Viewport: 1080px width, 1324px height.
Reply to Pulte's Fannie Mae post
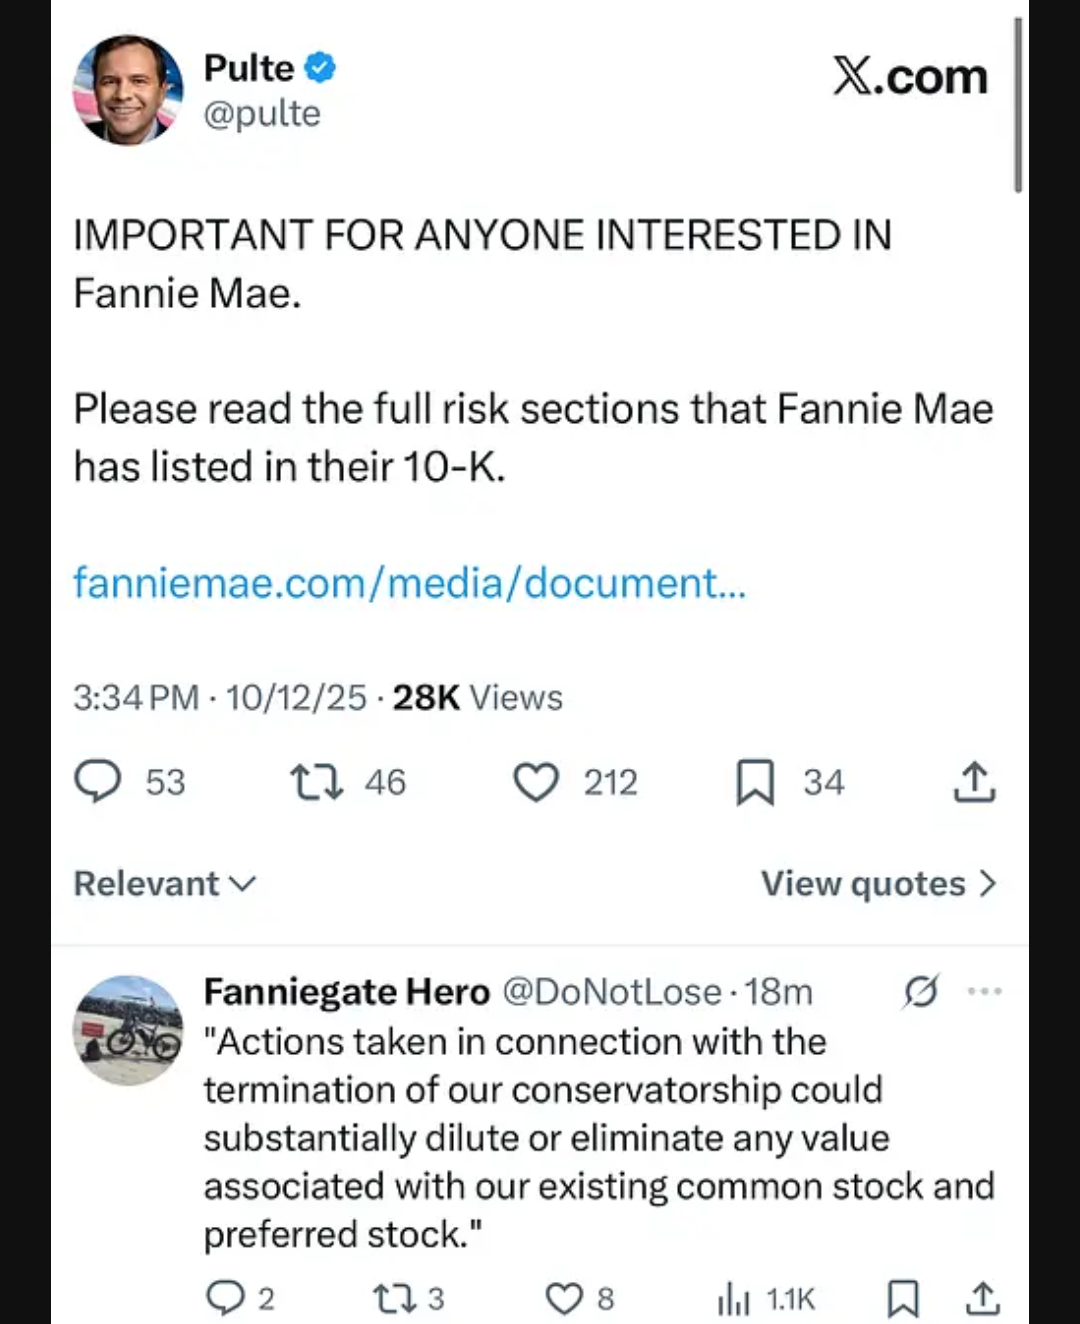pyautogui.click(x=98, y=782)
